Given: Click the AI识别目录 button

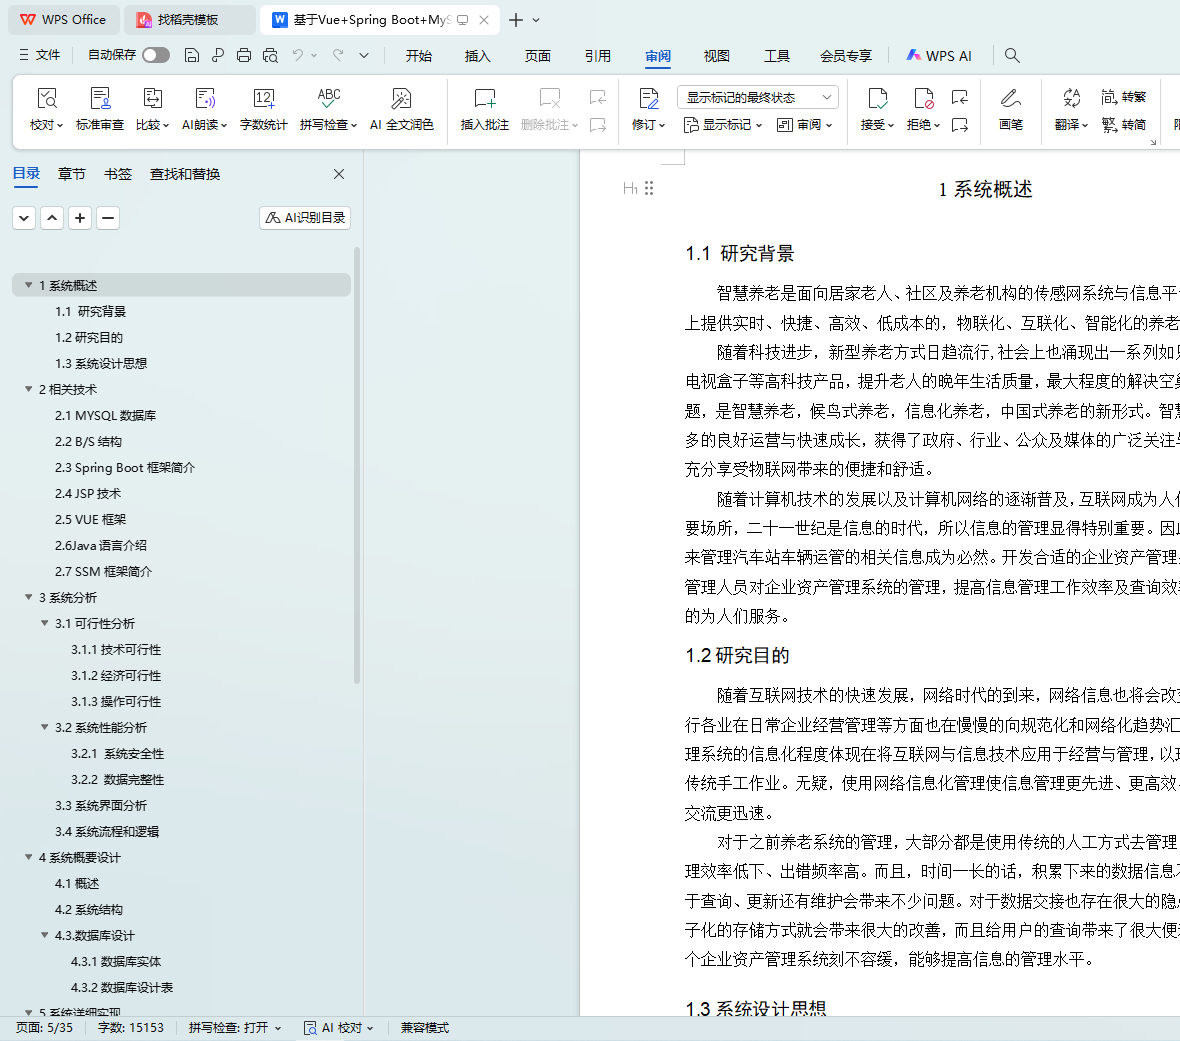Looking at the screenshot, I should tap(305, 218).
